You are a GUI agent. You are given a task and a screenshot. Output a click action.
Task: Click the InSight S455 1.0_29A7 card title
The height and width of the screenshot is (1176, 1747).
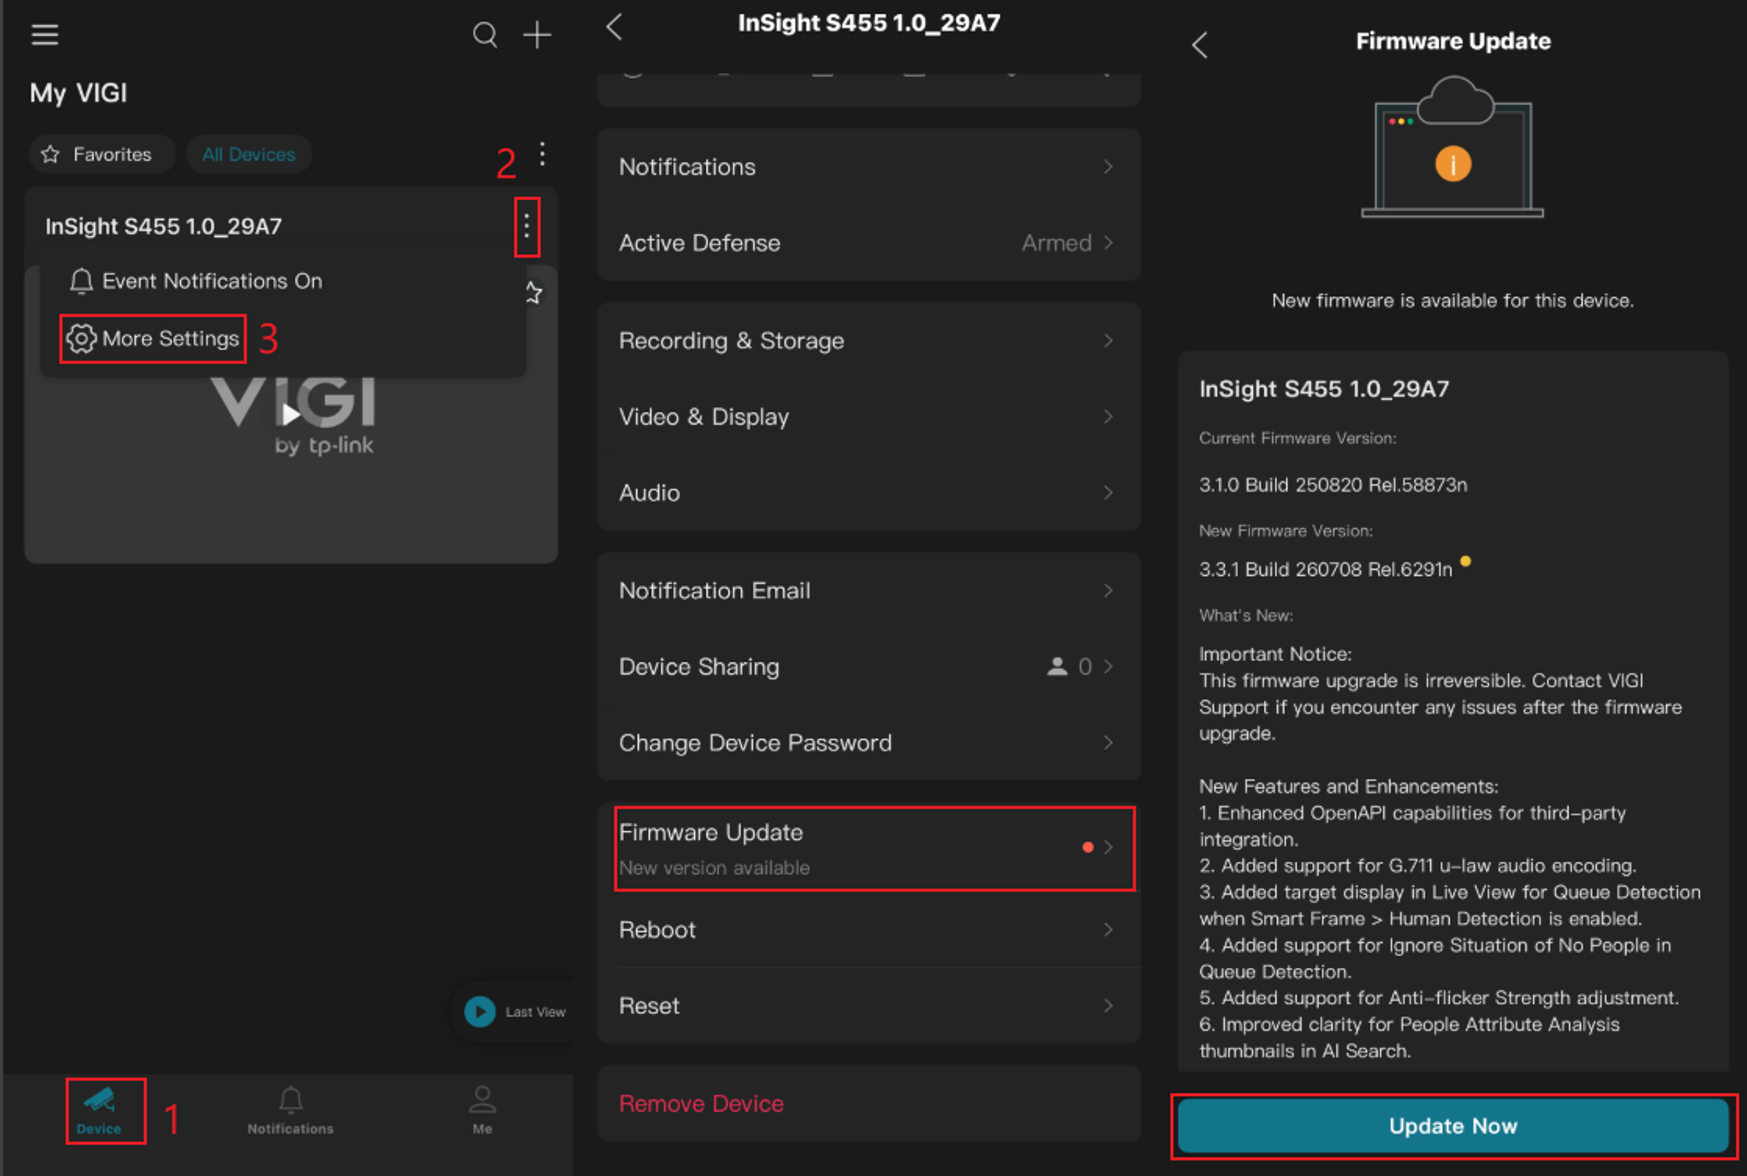(163, 226)
